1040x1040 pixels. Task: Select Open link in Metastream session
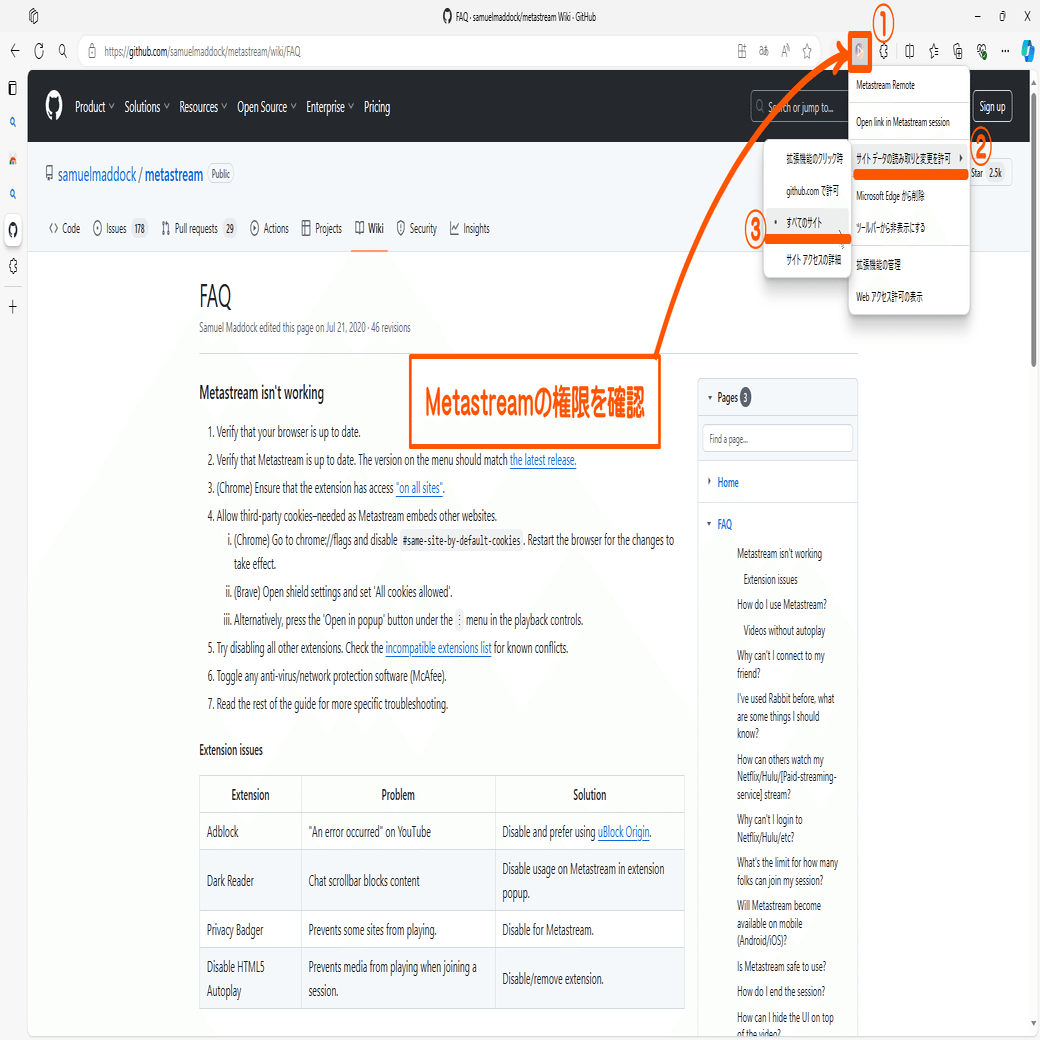pyautogui.click(x=909, y=122)
